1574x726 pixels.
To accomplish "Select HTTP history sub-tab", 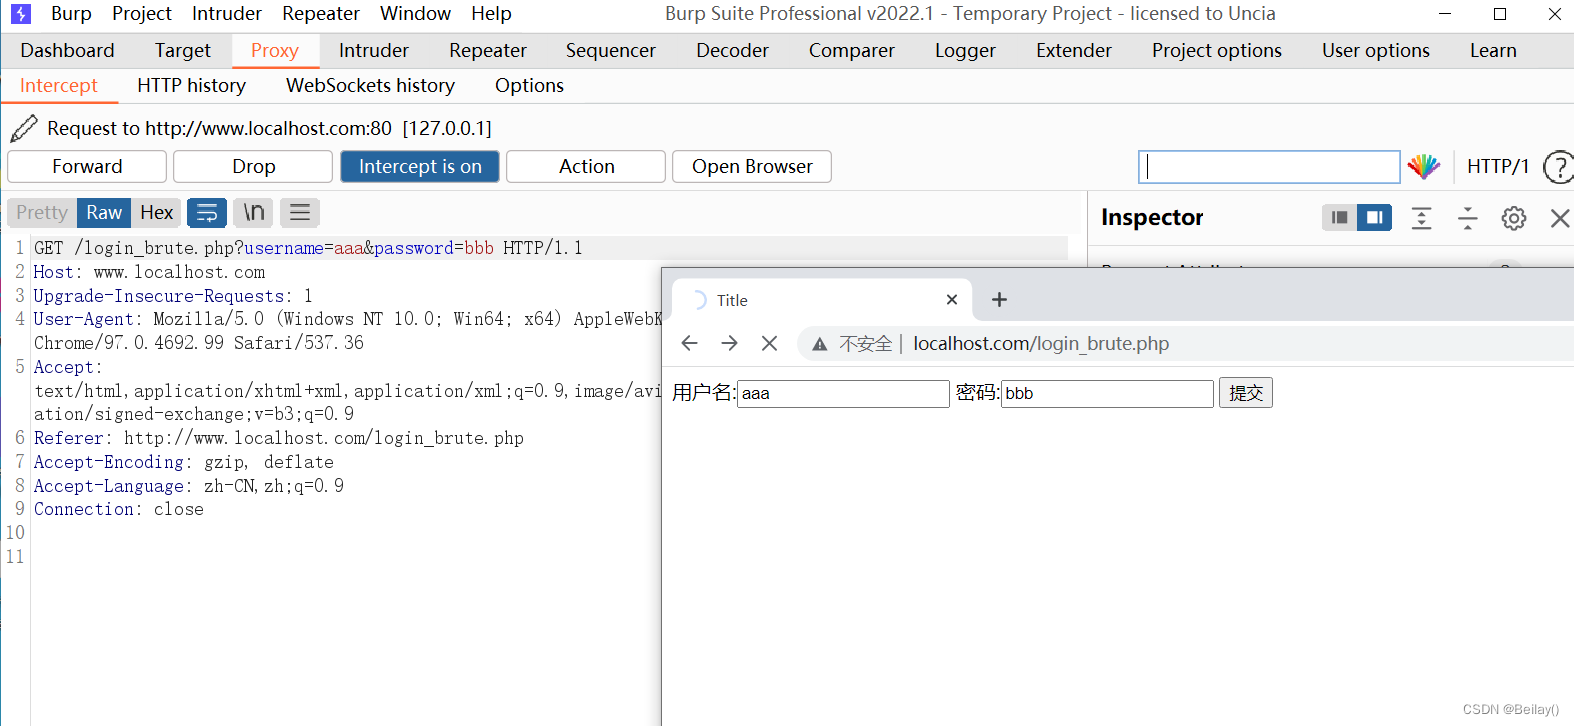I will click(192, 86).
